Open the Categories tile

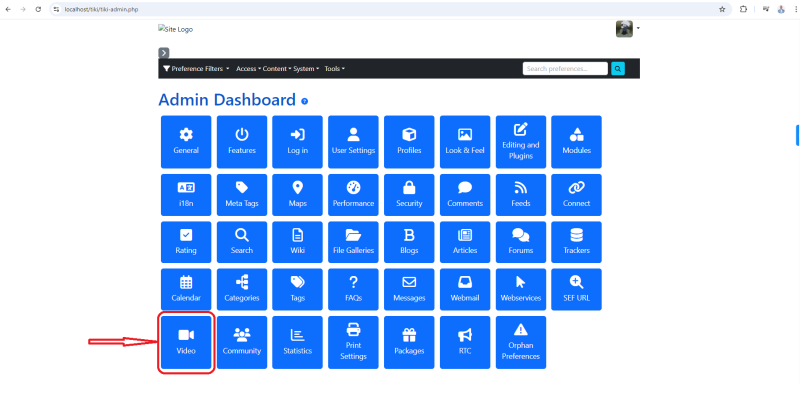pos(242,289)
